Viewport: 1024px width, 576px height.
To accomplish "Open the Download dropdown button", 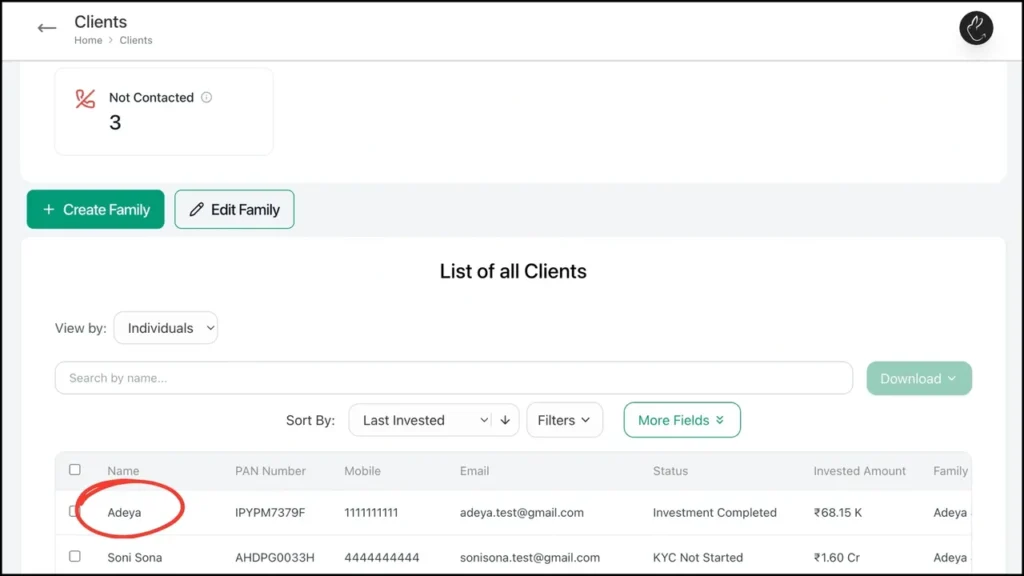I will 918,379.
